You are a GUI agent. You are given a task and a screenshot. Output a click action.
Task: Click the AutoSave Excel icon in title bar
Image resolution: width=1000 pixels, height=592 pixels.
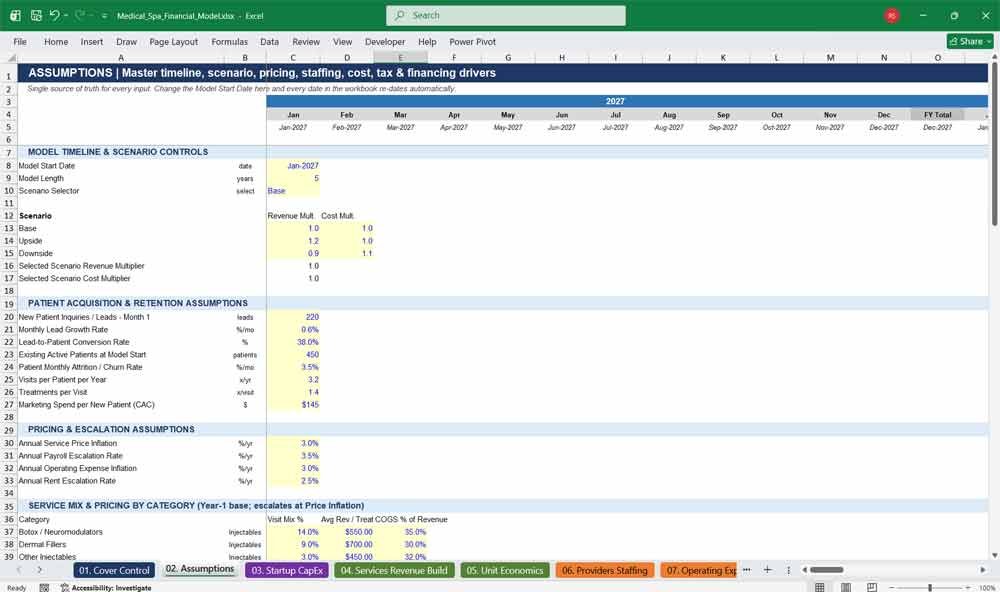15,15
